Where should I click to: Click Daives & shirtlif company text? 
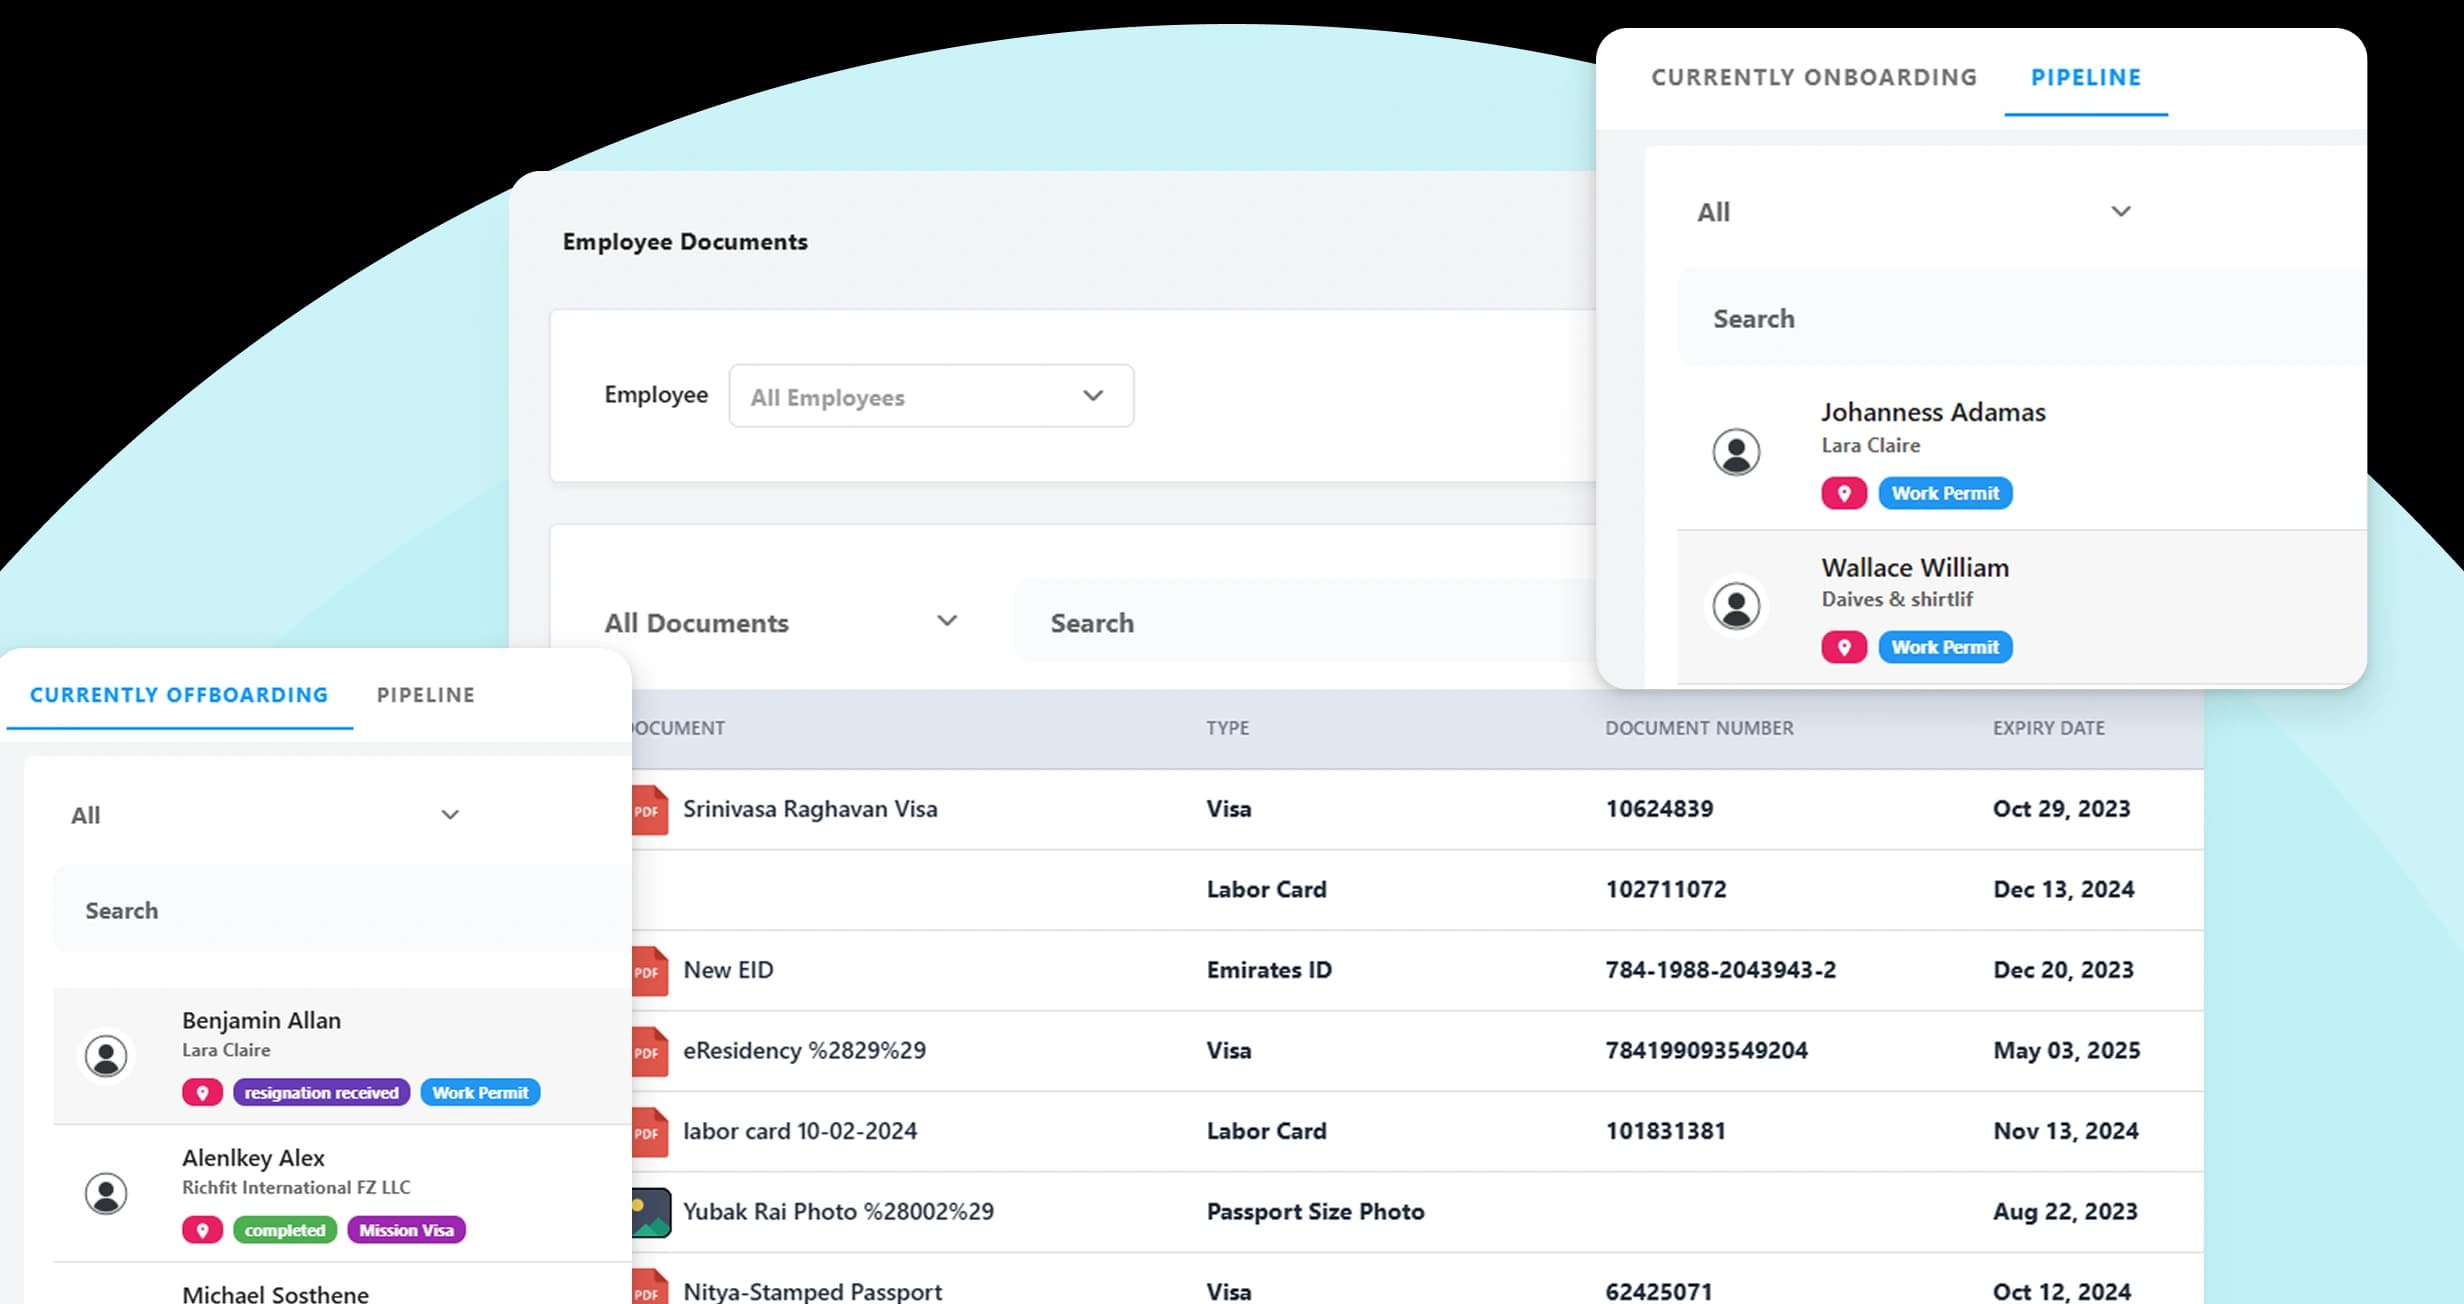1896,599
